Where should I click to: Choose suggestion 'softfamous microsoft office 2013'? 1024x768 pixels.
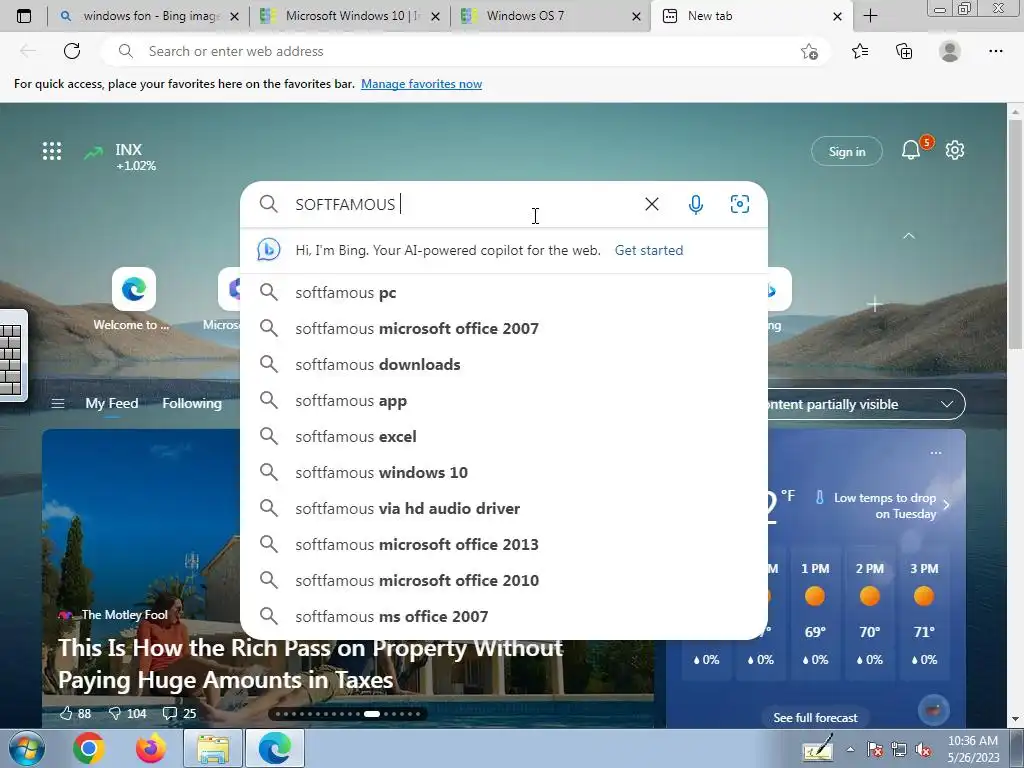504,543
